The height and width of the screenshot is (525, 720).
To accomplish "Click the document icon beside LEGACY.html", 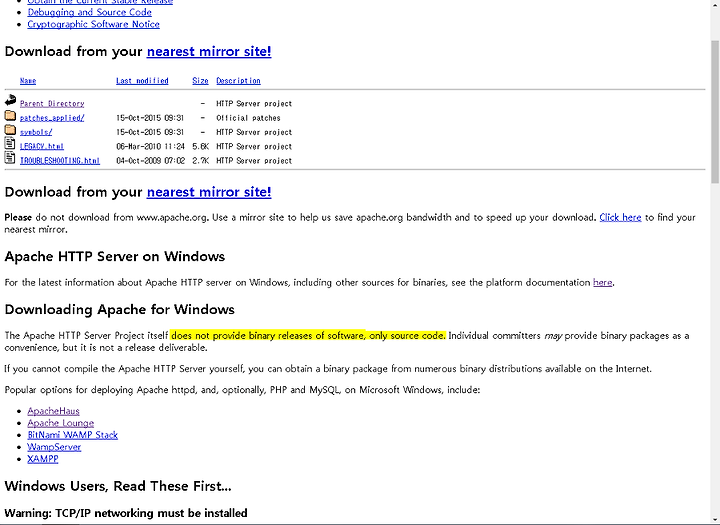I will pyautogui.click(x=10, y=143).
